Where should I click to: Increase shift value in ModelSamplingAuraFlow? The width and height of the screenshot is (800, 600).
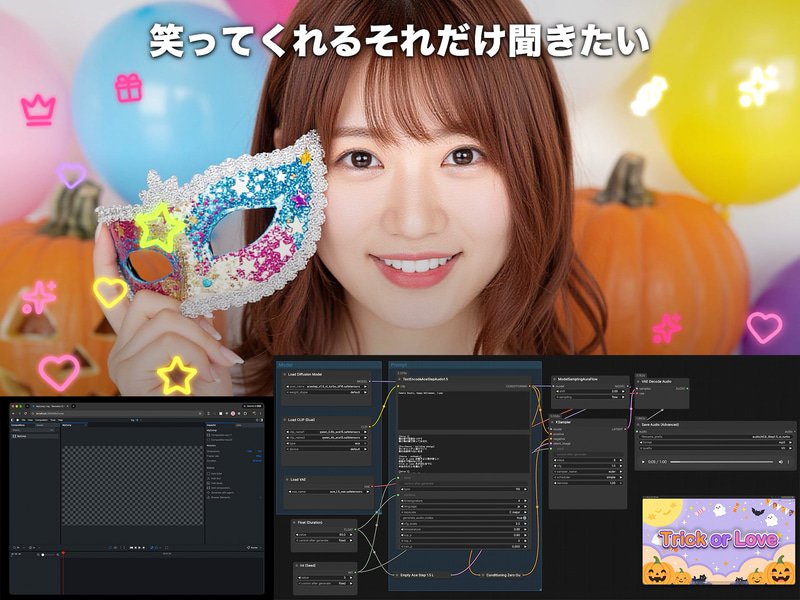[x=623, y=391]
